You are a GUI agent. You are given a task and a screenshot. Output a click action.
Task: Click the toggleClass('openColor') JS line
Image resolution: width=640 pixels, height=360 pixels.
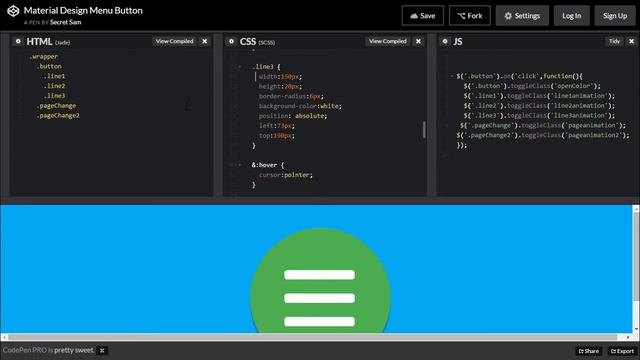532,86
